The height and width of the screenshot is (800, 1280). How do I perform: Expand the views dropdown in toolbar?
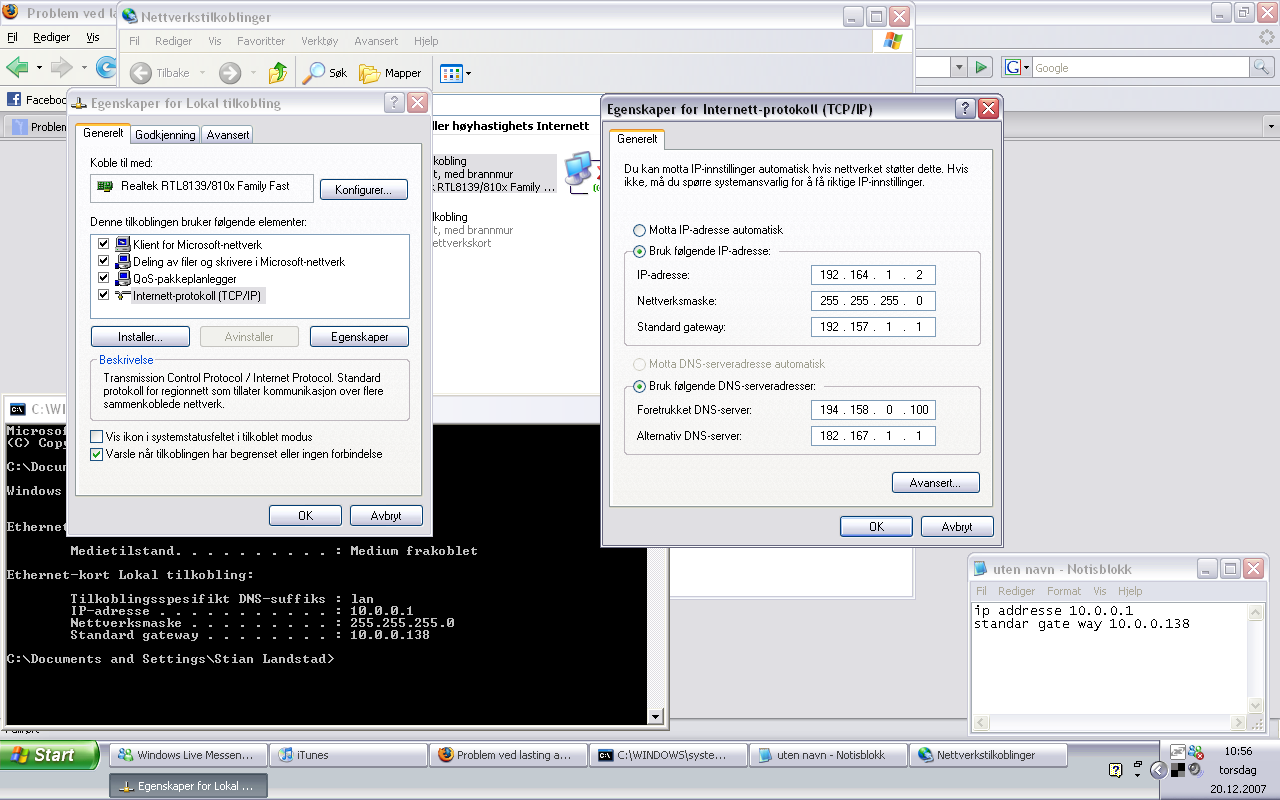468,73
